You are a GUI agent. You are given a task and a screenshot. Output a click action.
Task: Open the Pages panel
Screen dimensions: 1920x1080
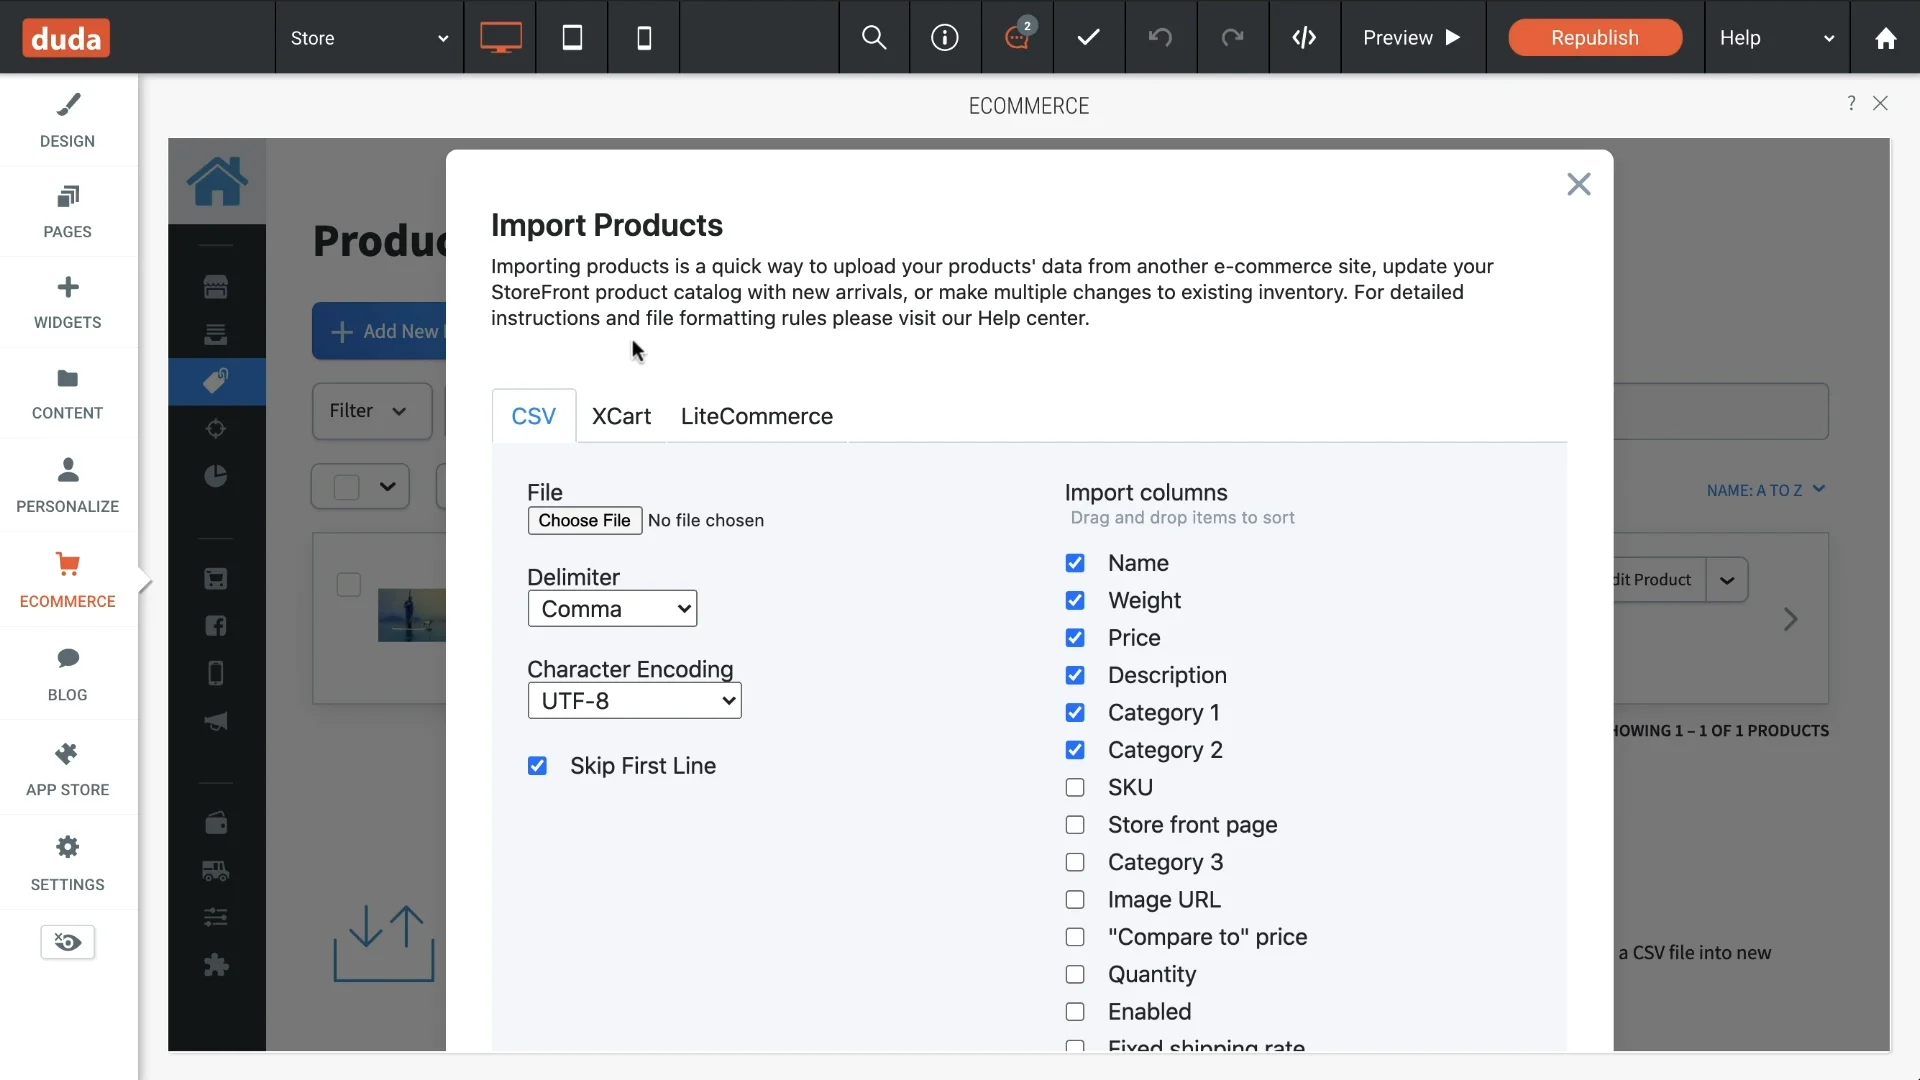point(68,211)
